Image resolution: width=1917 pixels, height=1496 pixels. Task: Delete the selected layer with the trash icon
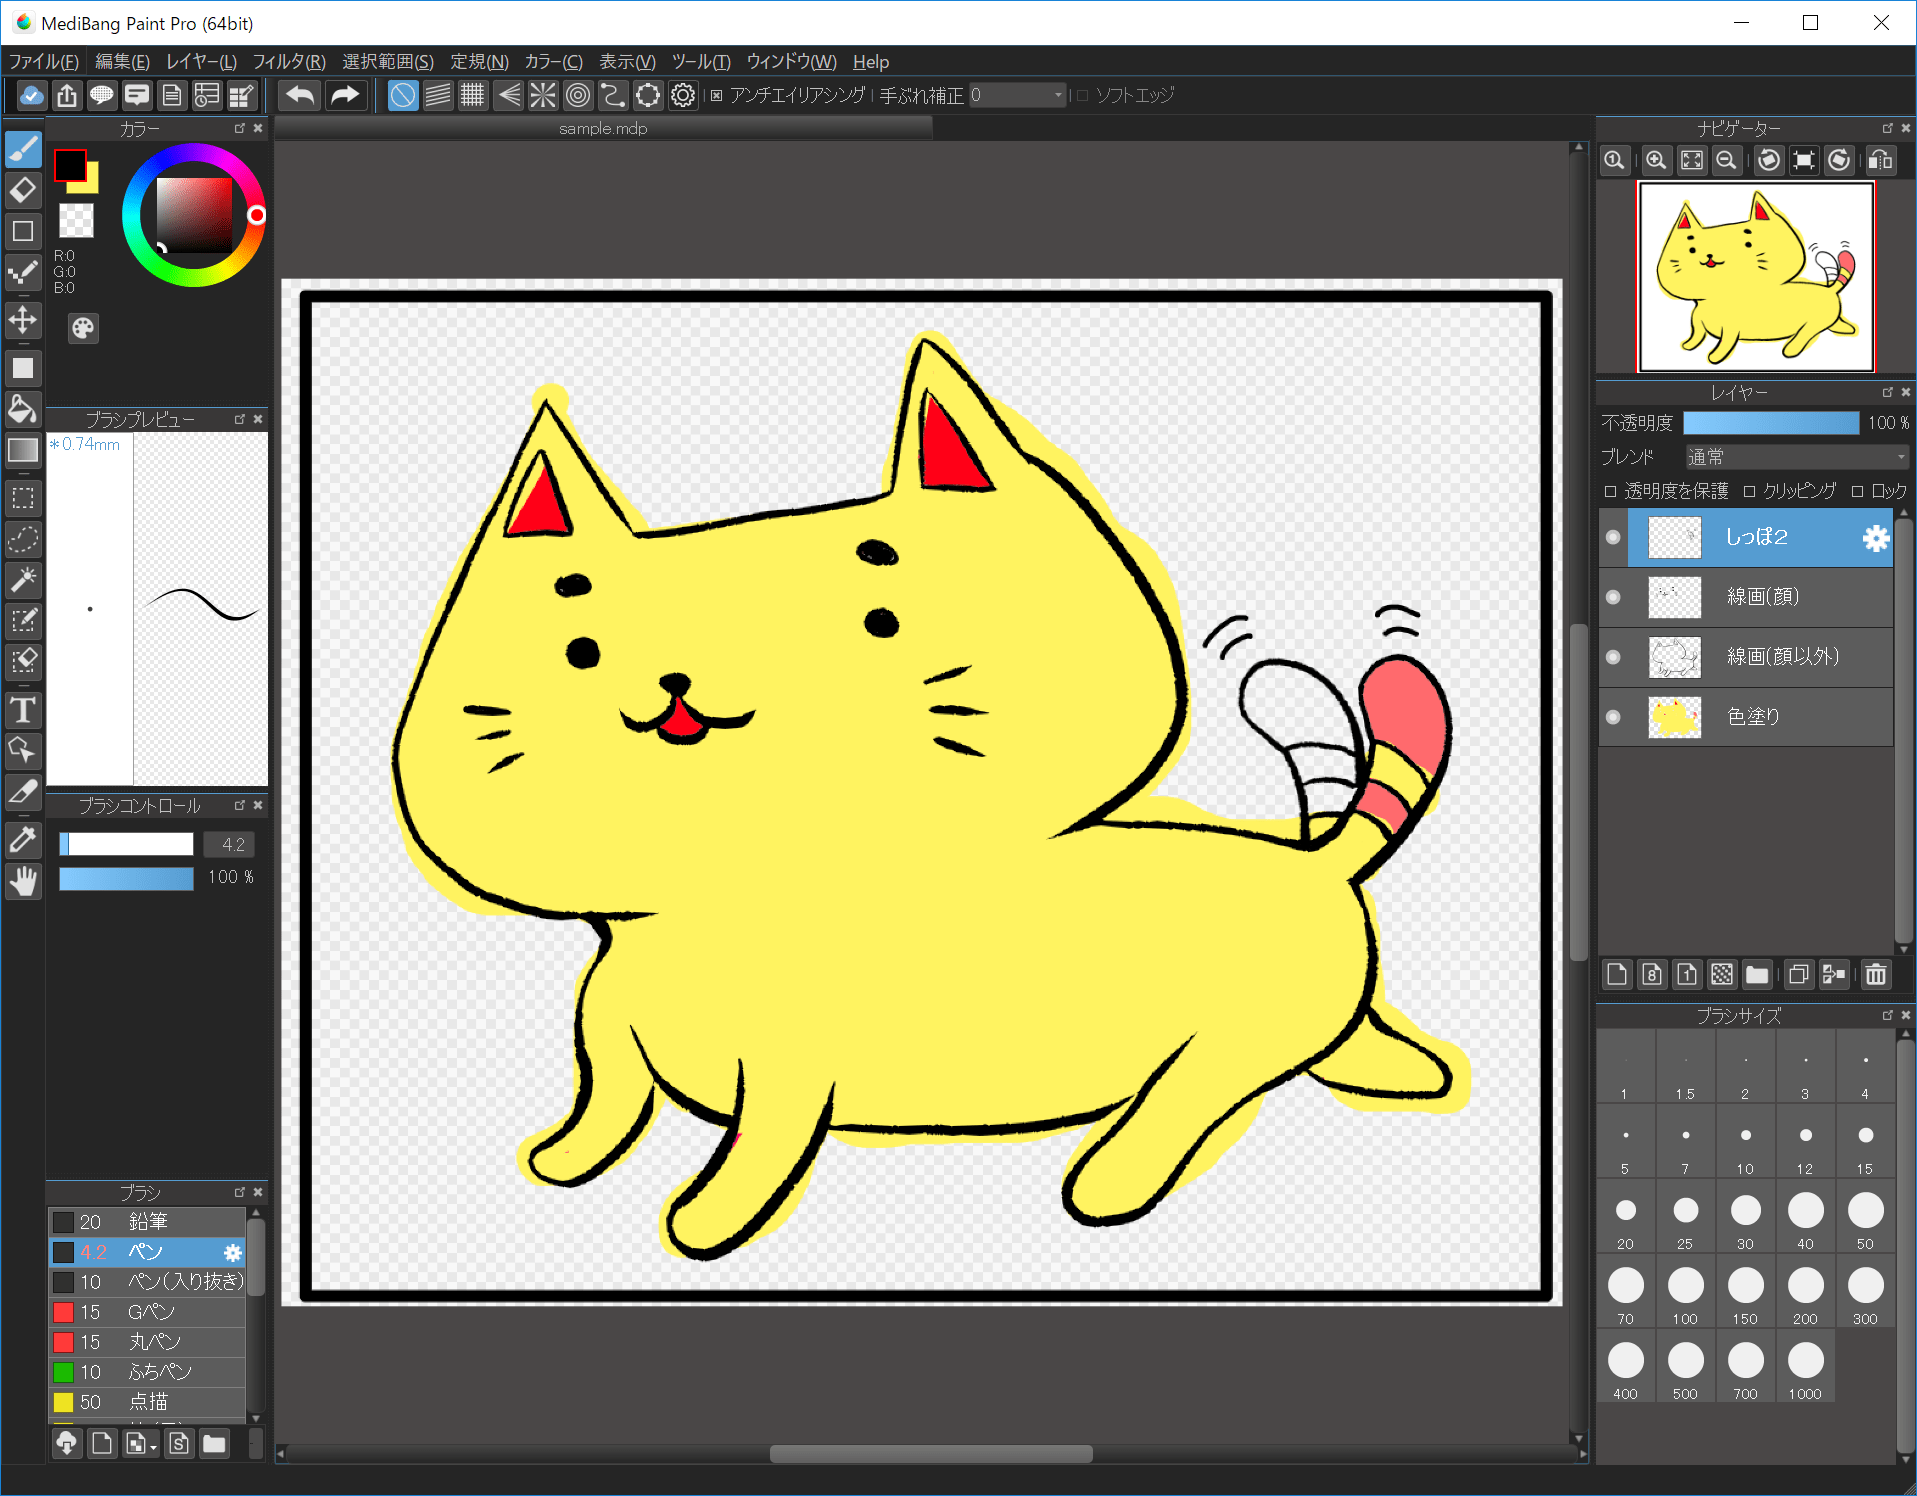click(x=1876, y=975)
